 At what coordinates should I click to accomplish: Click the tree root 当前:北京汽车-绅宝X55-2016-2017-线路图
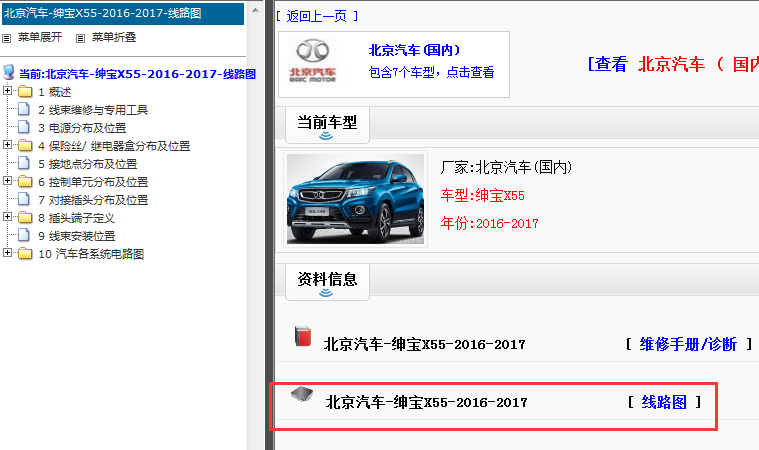(x=137, y=74)
